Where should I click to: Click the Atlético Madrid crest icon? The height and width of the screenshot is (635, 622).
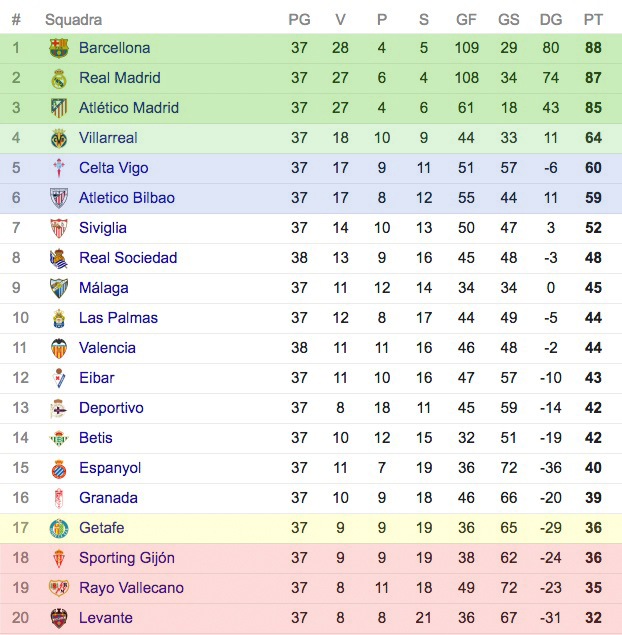tap(59, 108)
